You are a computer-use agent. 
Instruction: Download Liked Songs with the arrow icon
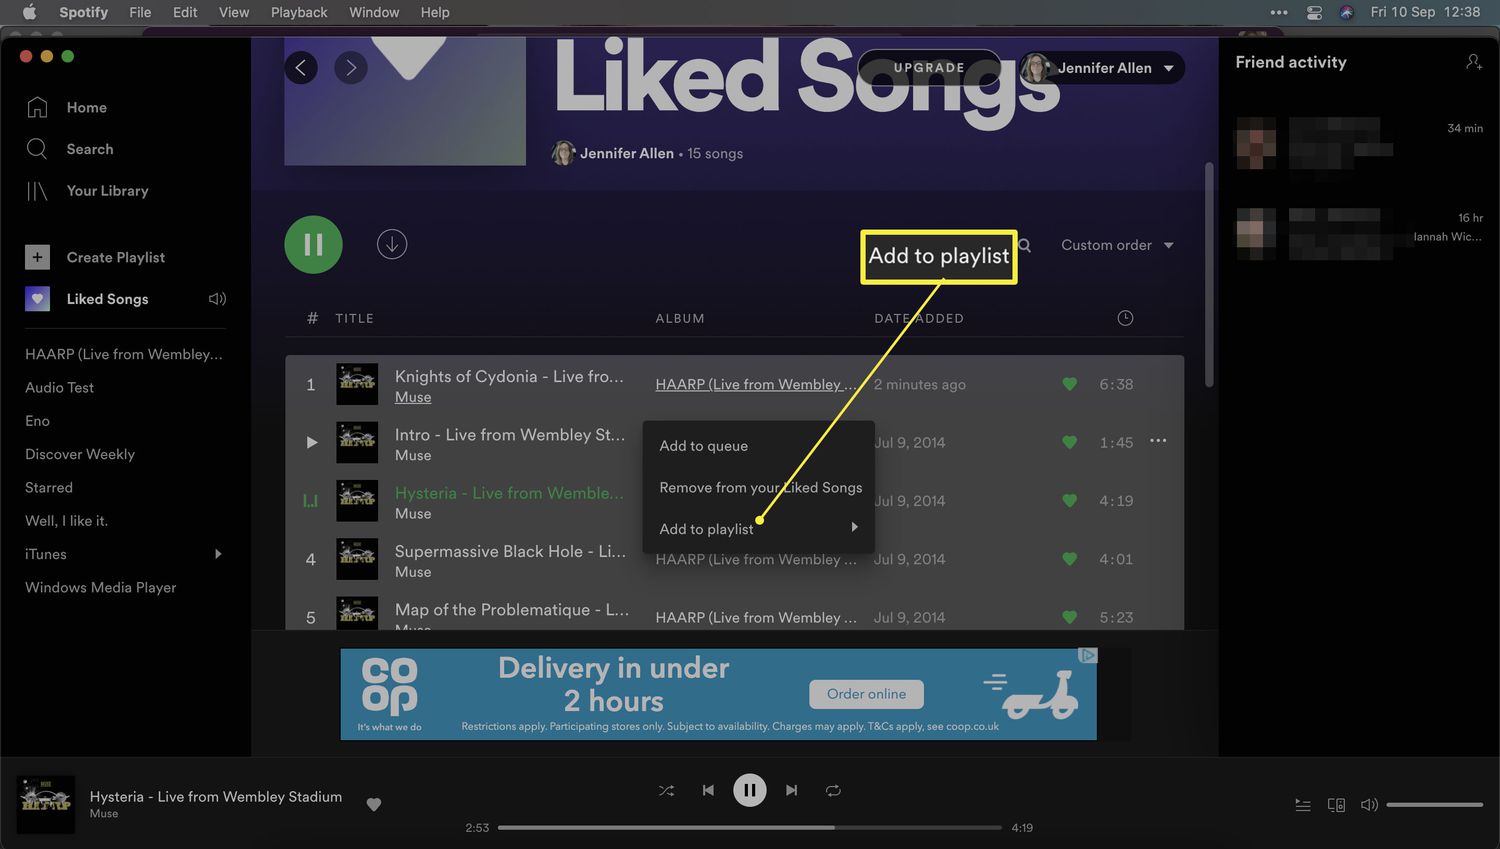(x=392, y=244)
